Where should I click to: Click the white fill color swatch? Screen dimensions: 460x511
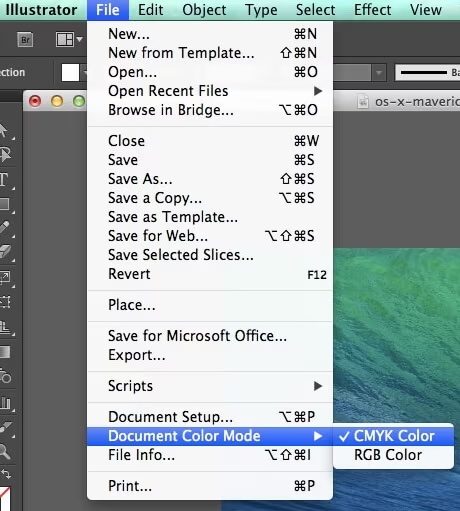[x=70, y=72]
